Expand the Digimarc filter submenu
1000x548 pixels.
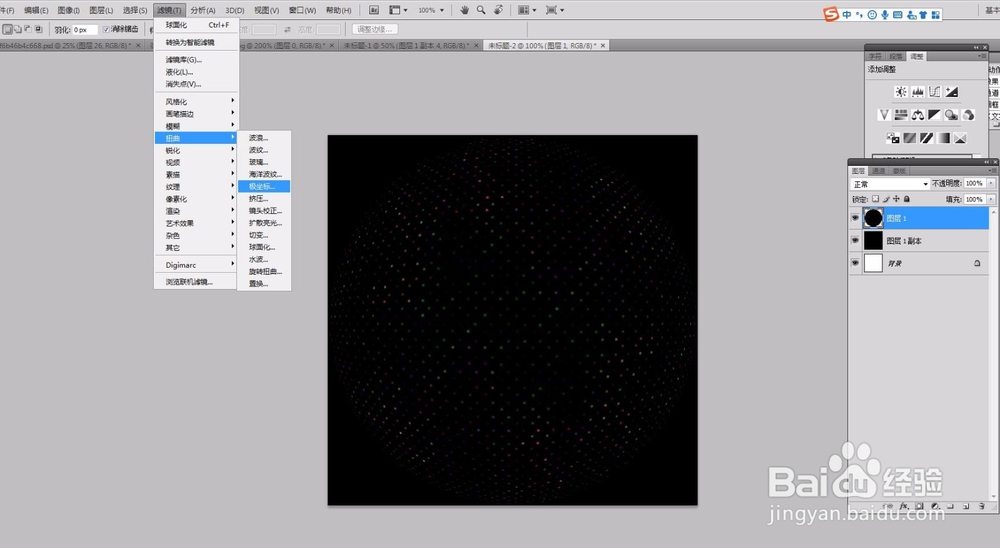pyautogui.click(x=196, y=265)
